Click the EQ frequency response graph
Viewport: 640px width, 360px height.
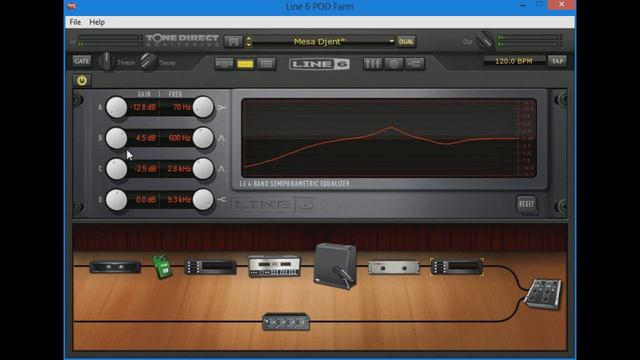(389, 138)
